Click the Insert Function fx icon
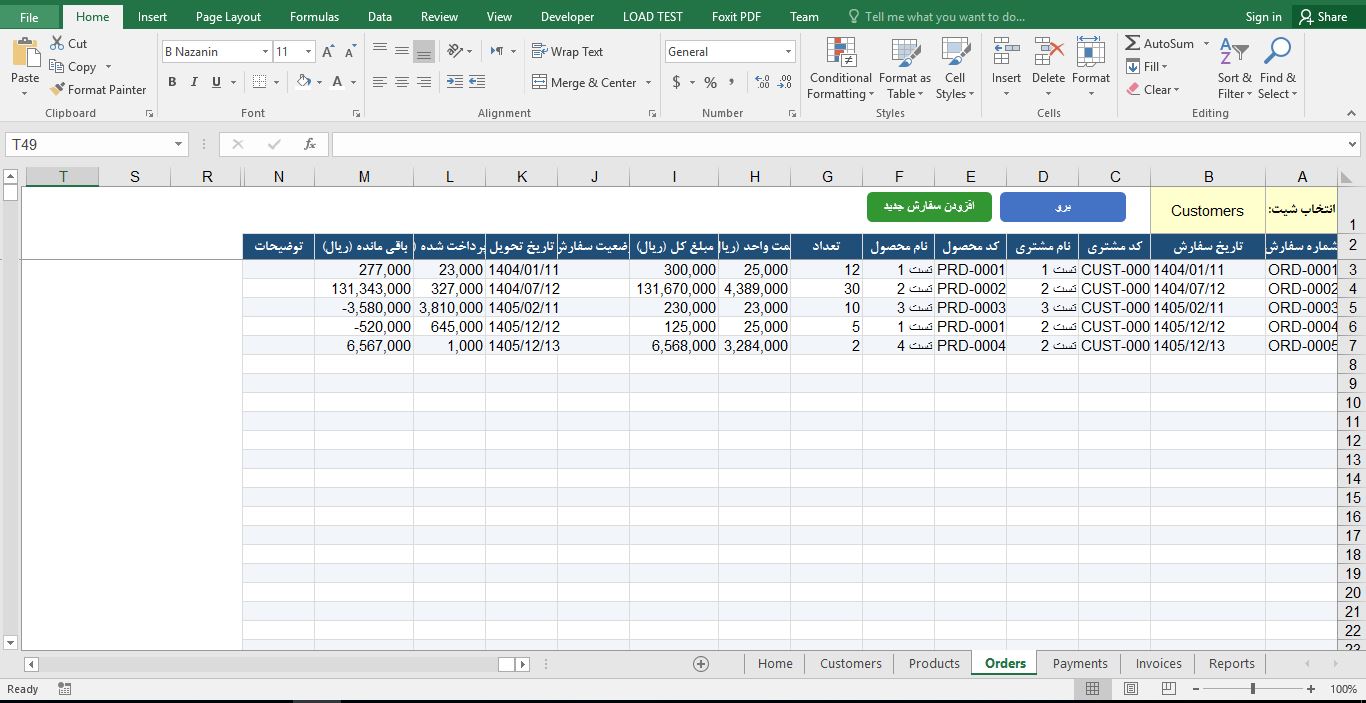The image size is (1366, 703). click(x=310, y=144)
